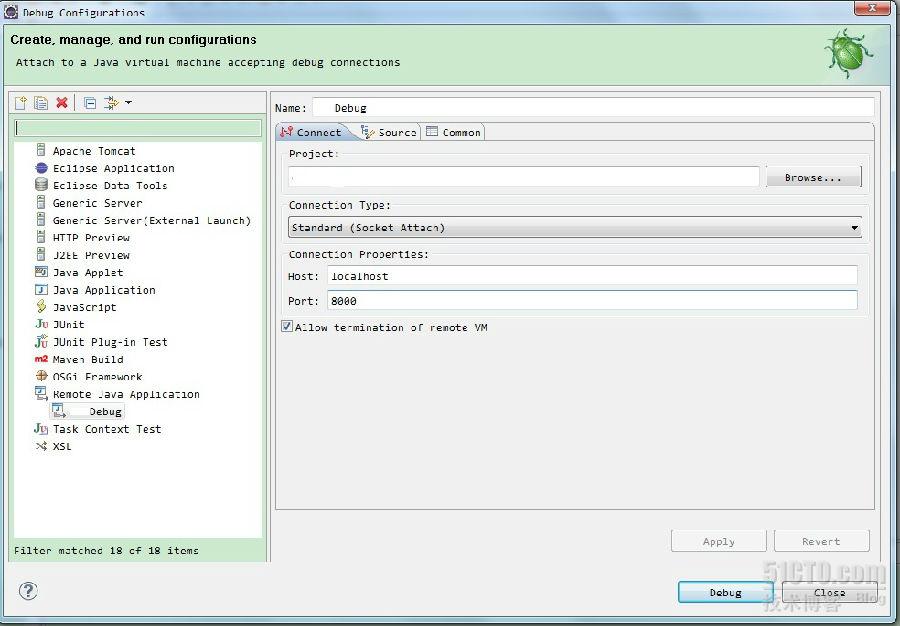The height and width of the screenshot is (626, 900).
Task: Click the HTTP Preview icon
Action: point(41,237)
